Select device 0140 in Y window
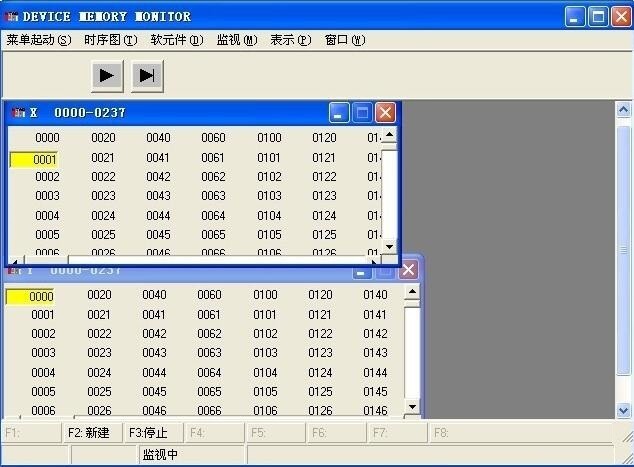634x467 pixels. [375, 295]
